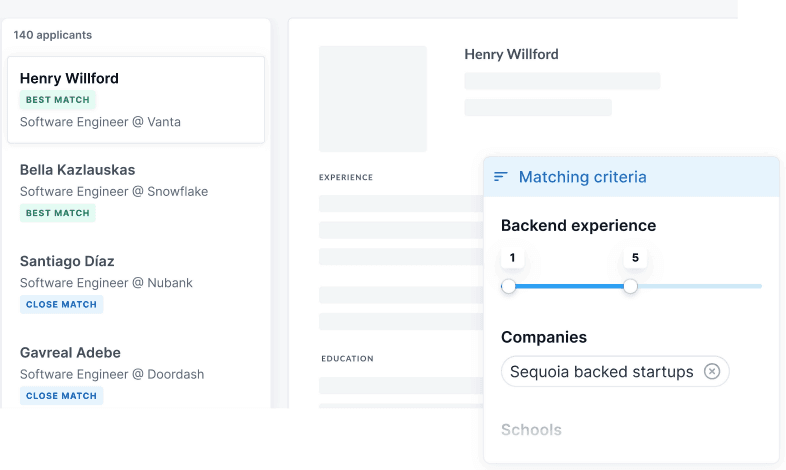Select applicant Santiago Díaz
Image resolution: width=786 pixels, height=470 pixels.
coord(67,261)
